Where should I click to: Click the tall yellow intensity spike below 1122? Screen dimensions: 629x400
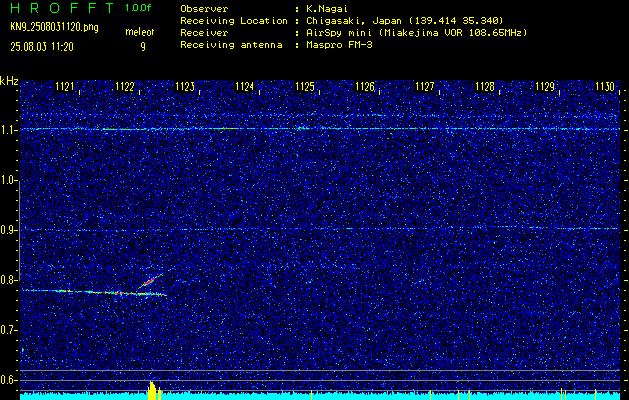tap(152, 390)
